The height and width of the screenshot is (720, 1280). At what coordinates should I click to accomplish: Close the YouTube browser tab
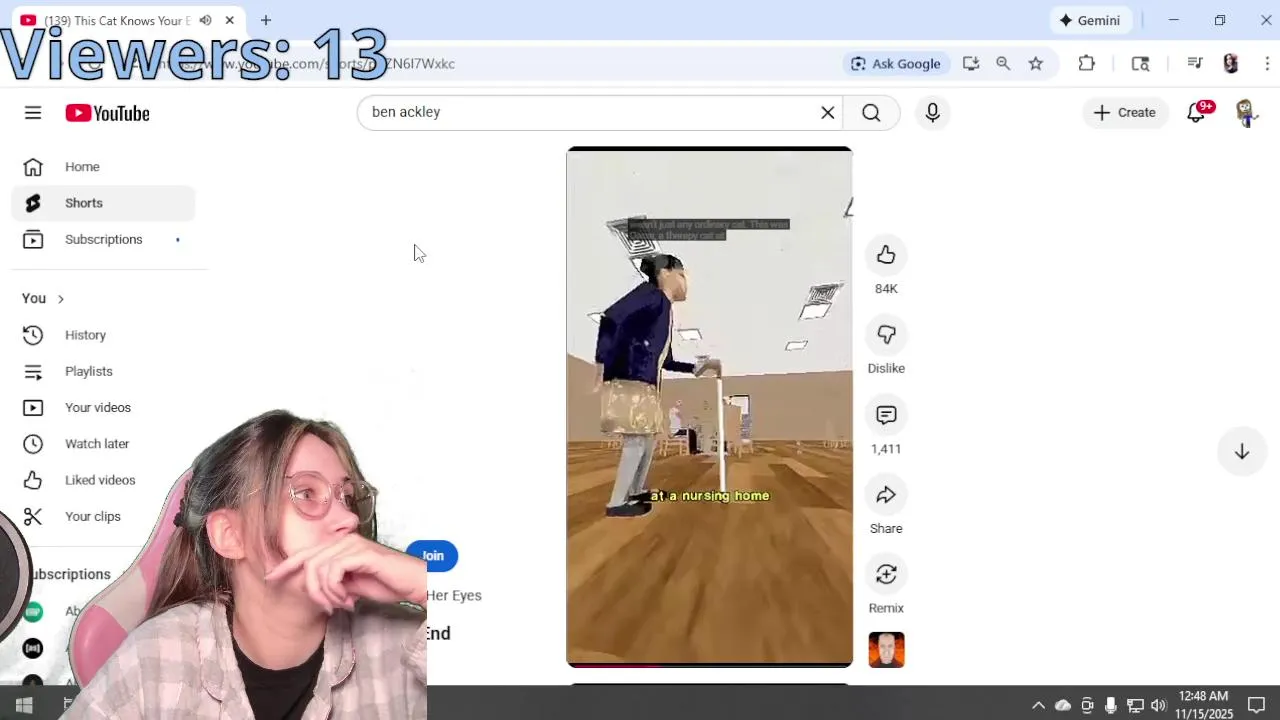pyautogui.click(x=230, y=20)
